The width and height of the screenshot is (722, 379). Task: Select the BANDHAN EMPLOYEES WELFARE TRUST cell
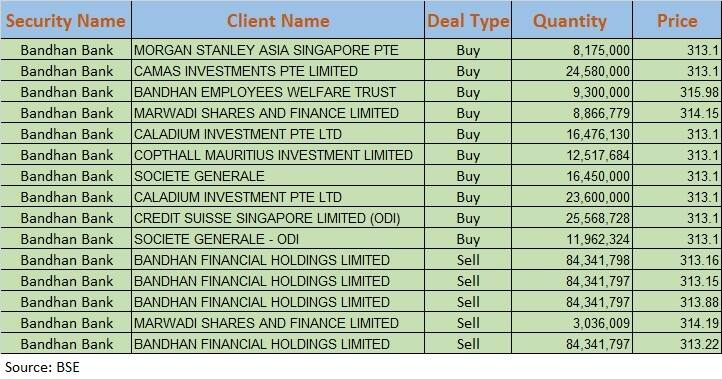(x=278, y=92)
